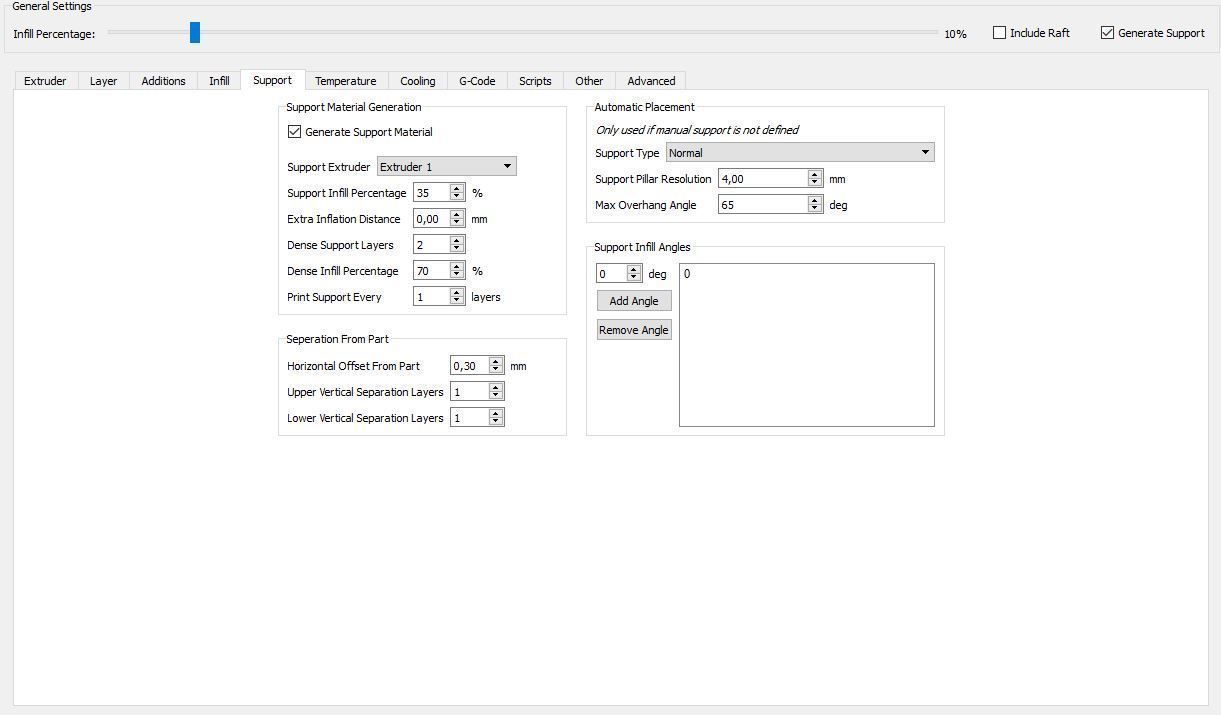Screen dimensions: 1221x715
Task: Go to the Temperature tab
Action: (346, 81)
